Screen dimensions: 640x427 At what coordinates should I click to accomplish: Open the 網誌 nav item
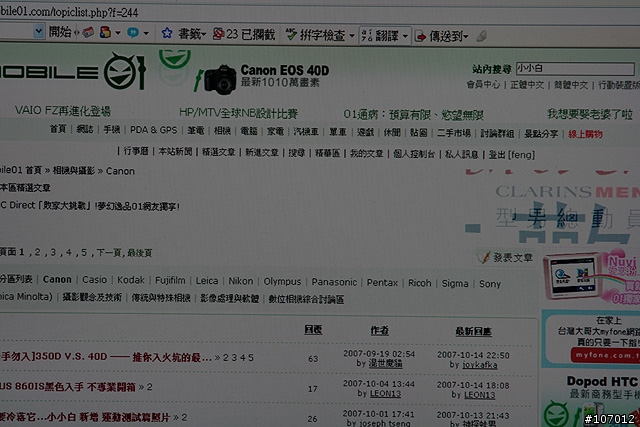85,129
